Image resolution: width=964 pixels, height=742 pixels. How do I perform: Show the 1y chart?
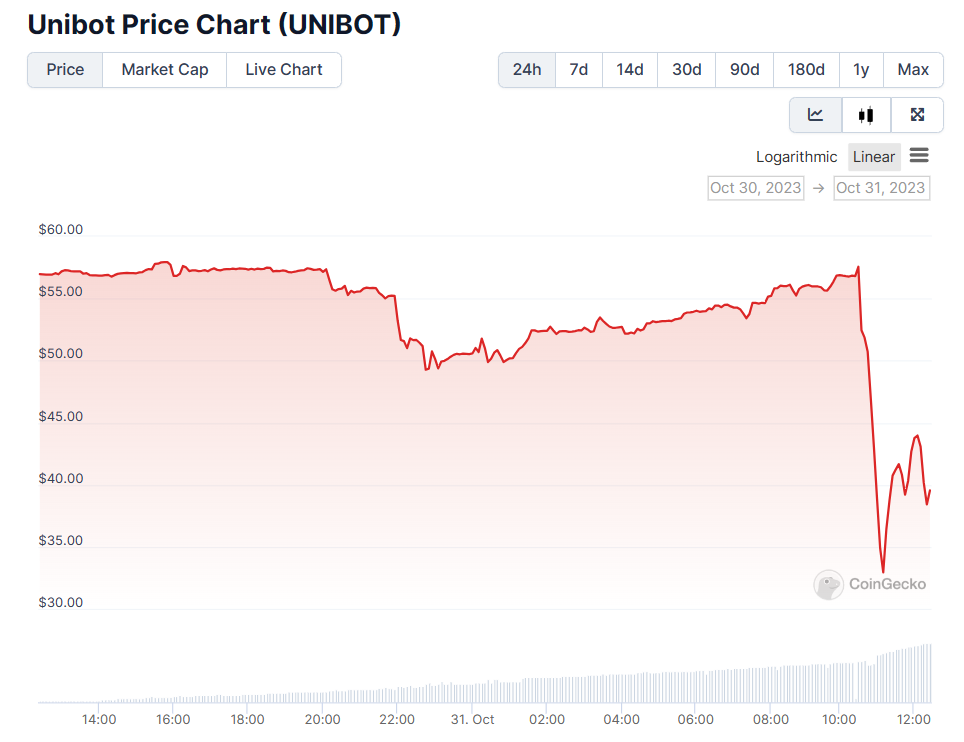pos(862,69)
